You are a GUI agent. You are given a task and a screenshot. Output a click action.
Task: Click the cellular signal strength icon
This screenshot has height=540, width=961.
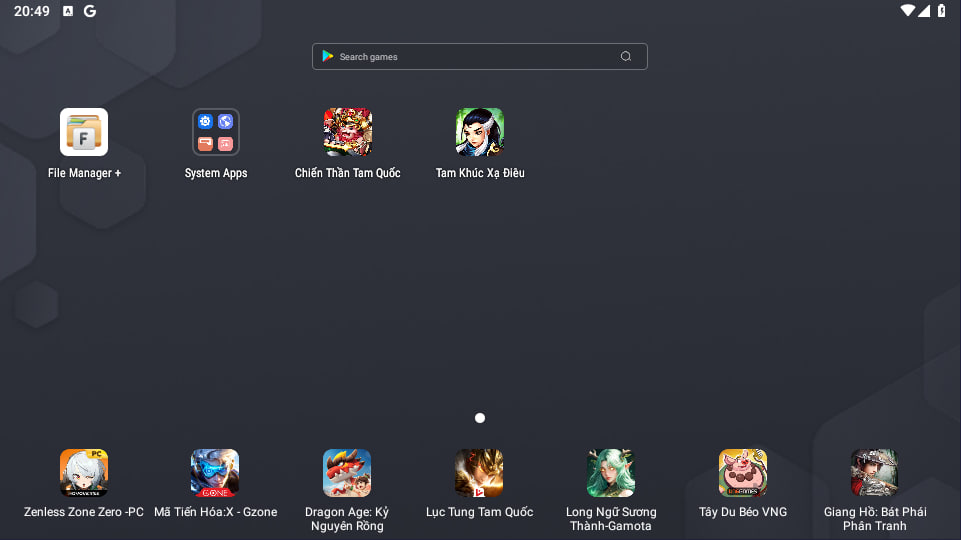point(924,11)
